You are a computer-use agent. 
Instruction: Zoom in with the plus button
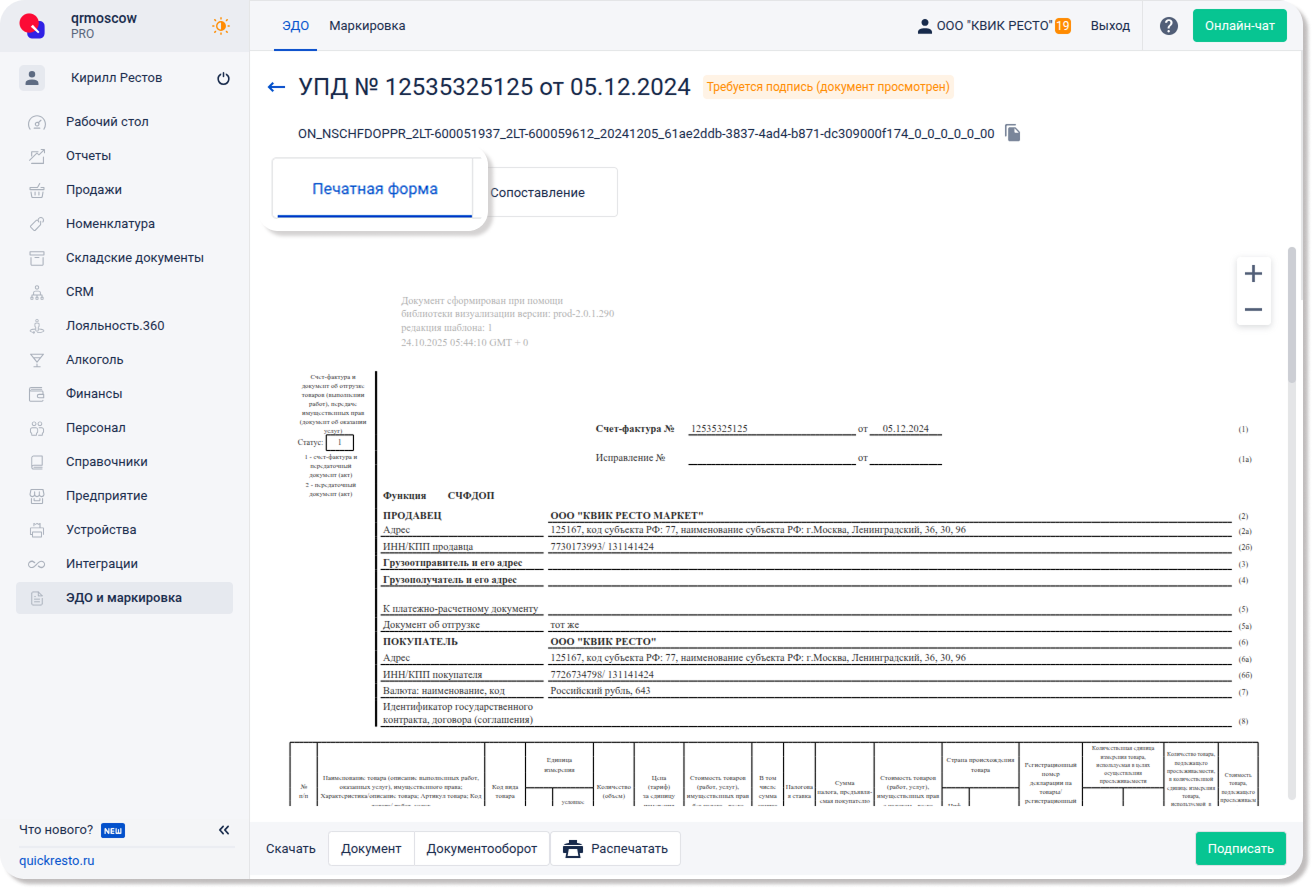point(1253,274)
